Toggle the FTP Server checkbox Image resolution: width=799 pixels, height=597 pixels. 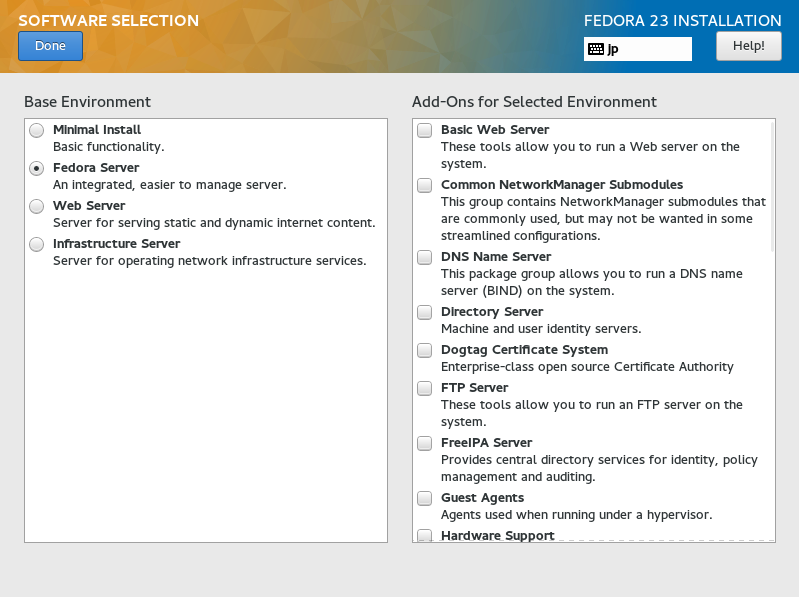[424, 389]
